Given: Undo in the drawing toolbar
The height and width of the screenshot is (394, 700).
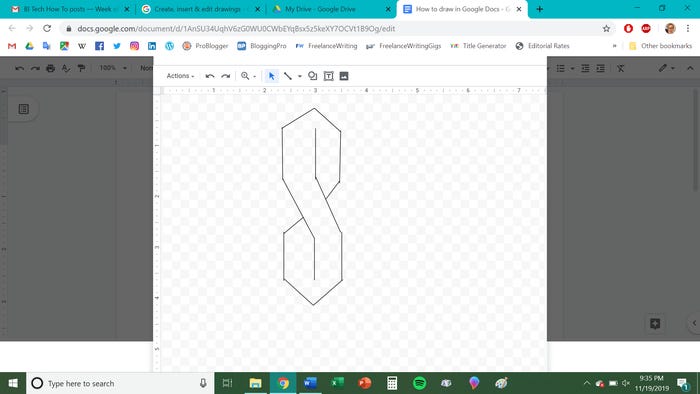Looking at the screenshot, I should 210,76.
